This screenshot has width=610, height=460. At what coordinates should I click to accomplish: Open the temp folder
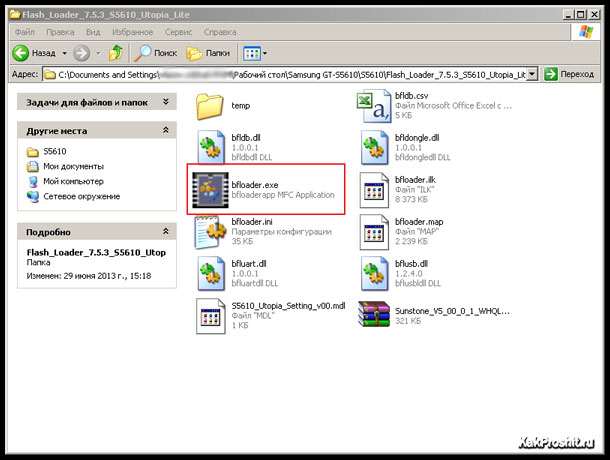point(211,104)
